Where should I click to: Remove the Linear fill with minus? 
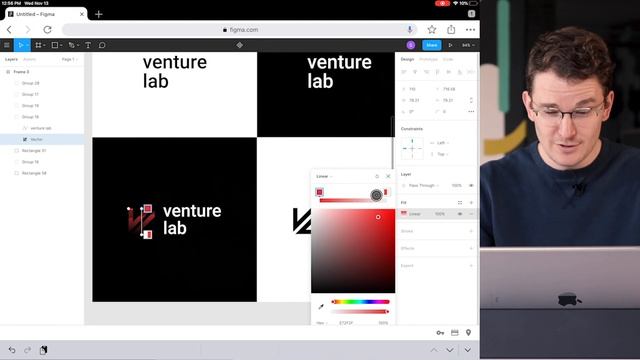point(471,214)
